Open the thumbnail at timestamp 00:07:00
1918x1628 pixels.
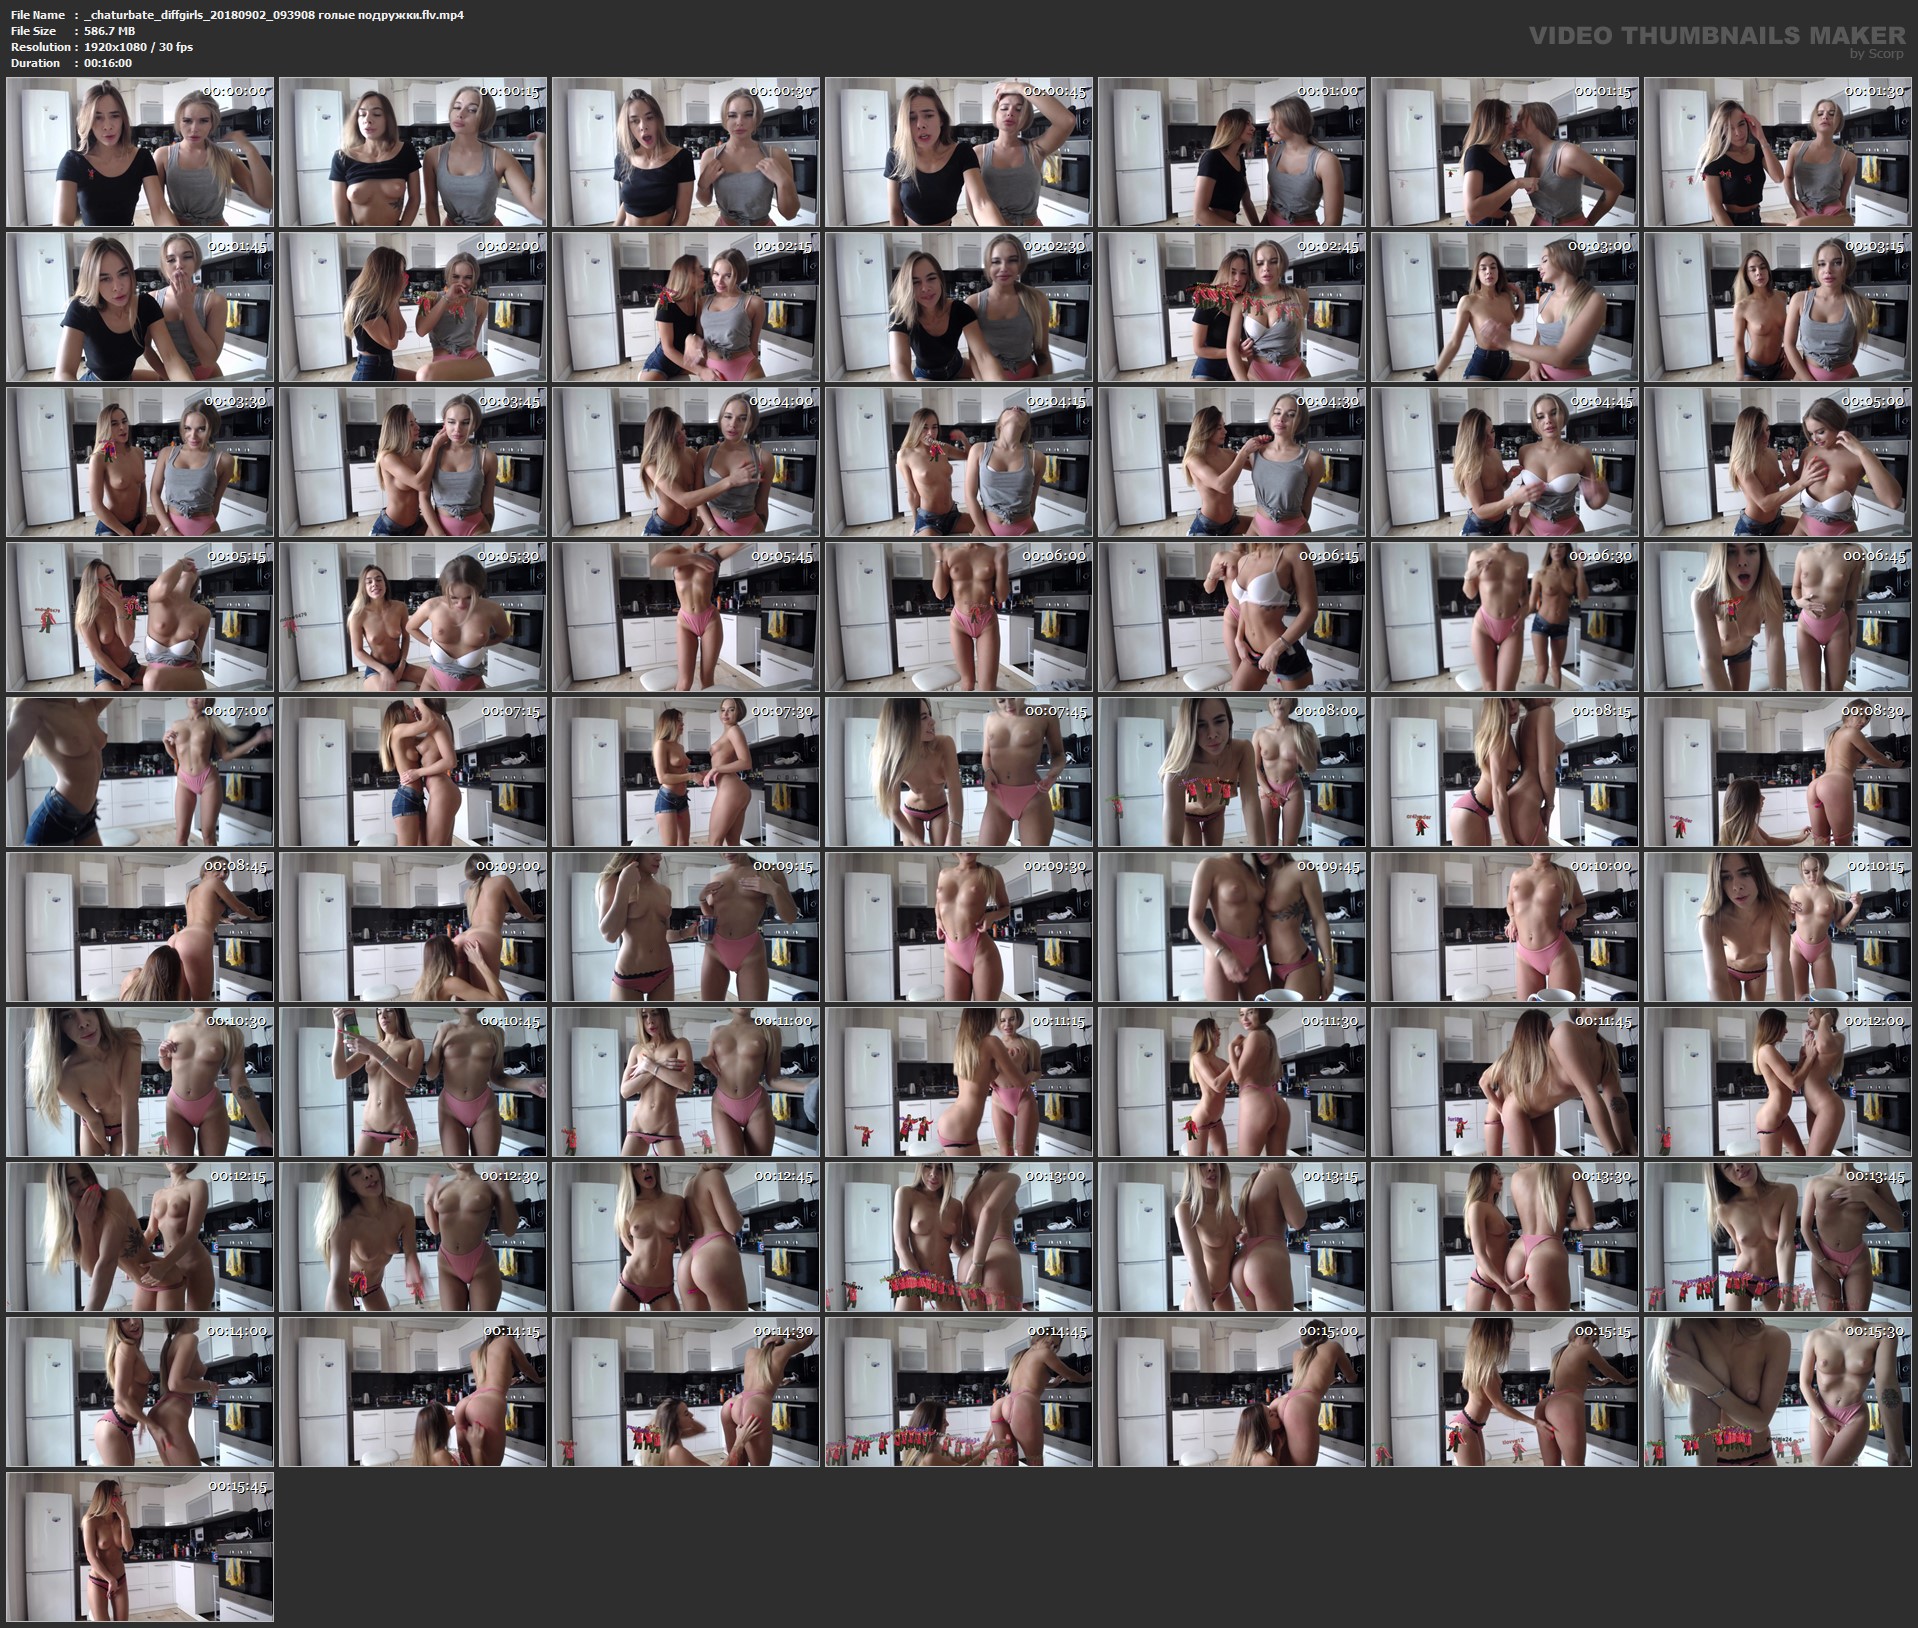[x=140, y=772]
